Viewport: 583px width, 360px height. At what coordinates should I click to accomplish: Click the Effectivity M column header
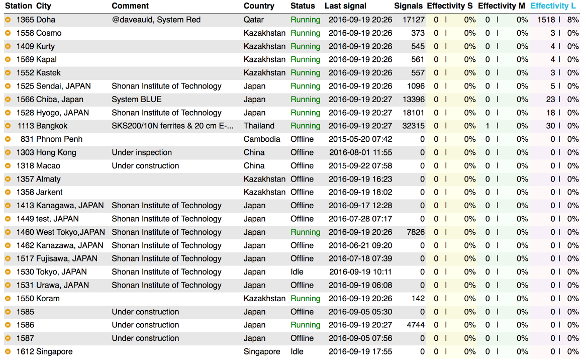tap(502, 6)
